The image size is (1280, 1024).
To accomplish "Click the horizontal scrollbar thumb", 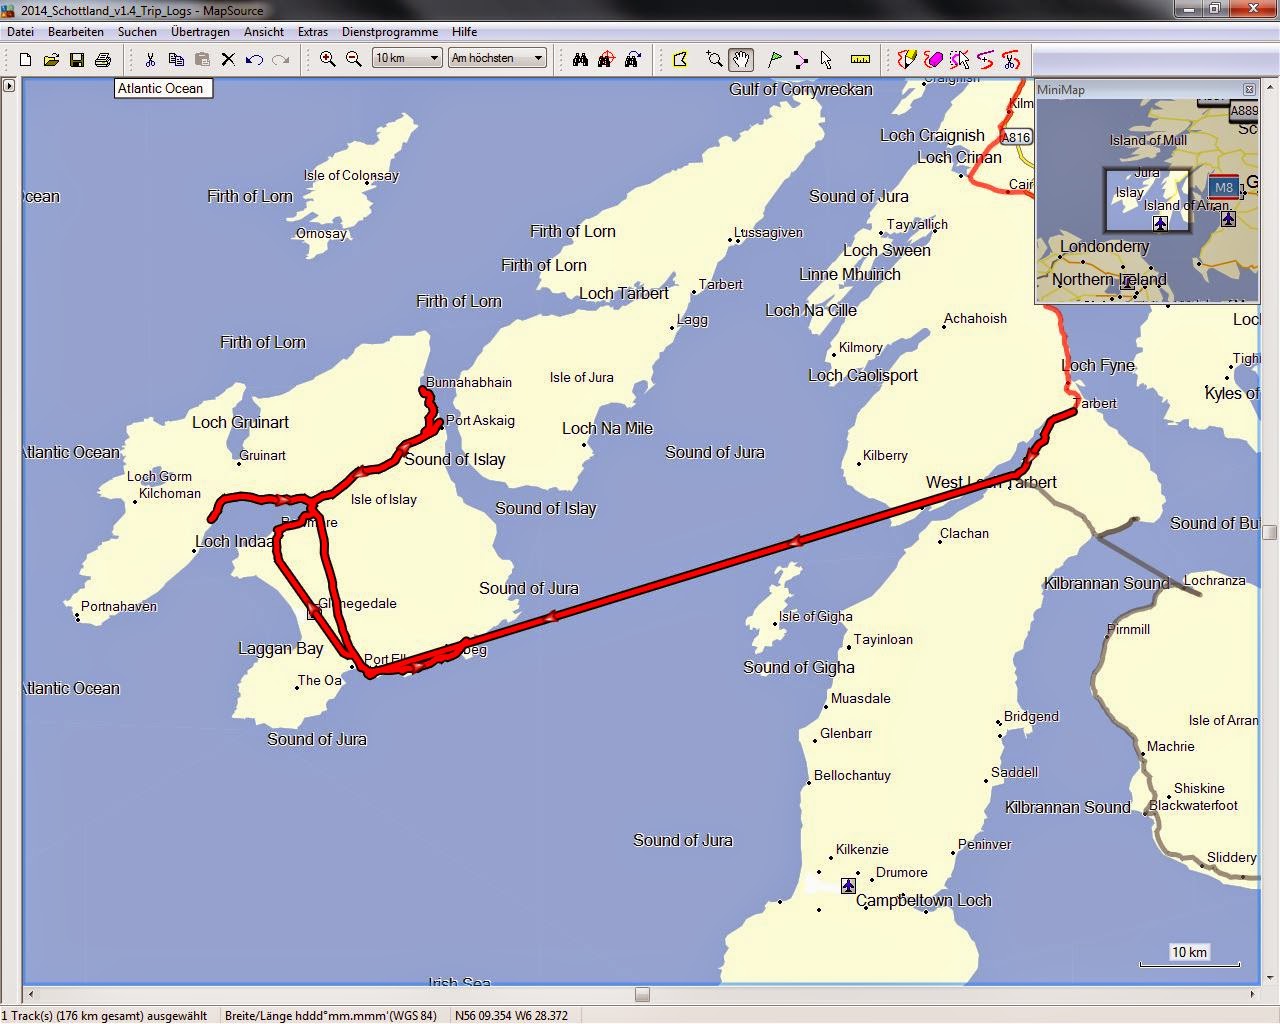I will coord(642,994).
